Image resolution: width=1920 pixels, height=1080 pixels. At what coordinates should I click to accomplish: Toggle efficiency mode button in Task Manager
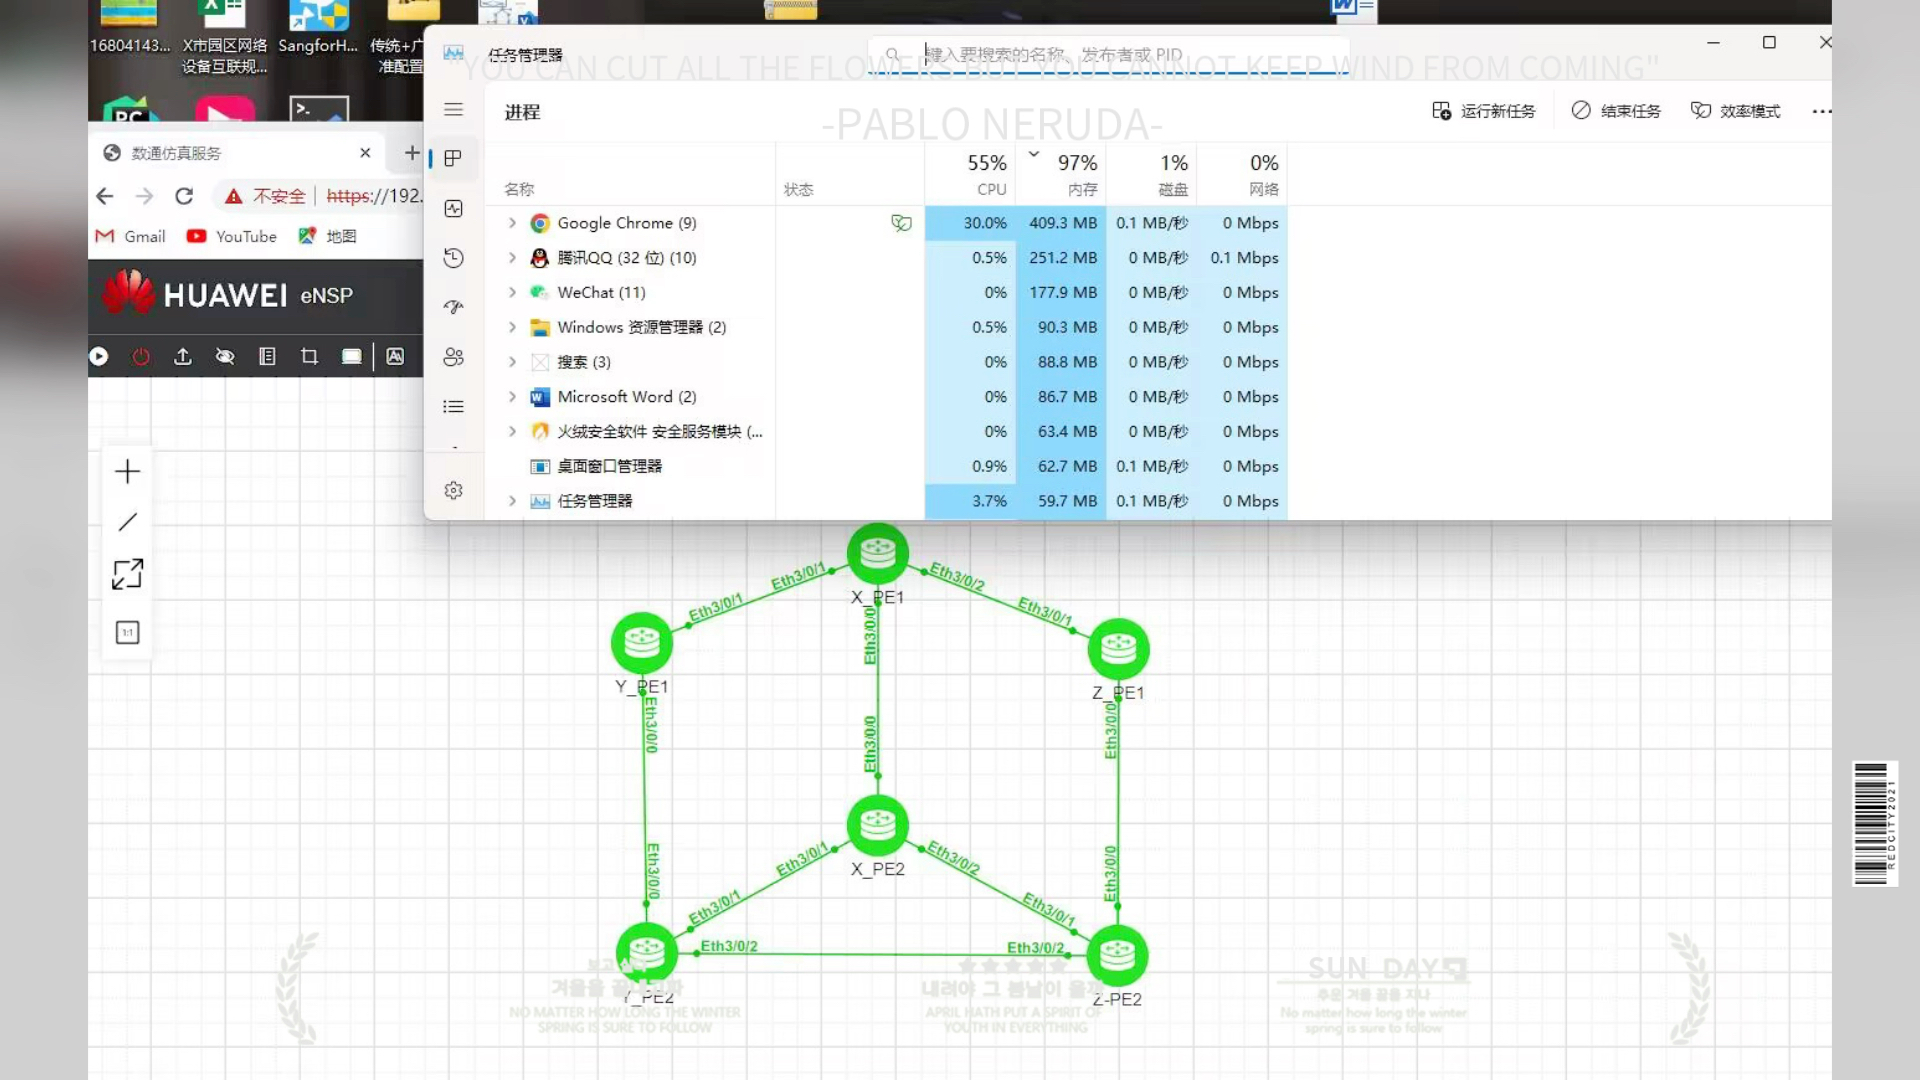tap(1735, 111)
